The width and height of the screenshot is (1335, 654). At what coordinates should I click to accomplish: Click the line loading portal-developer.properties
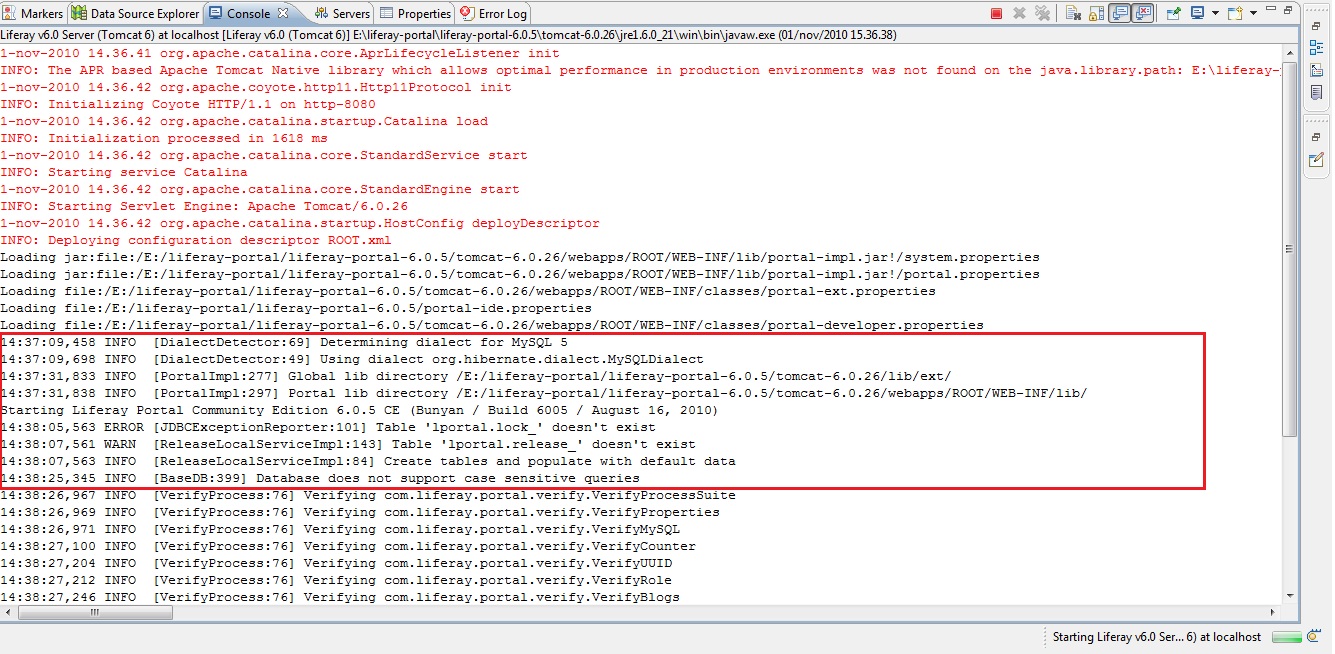pos(492,325)
